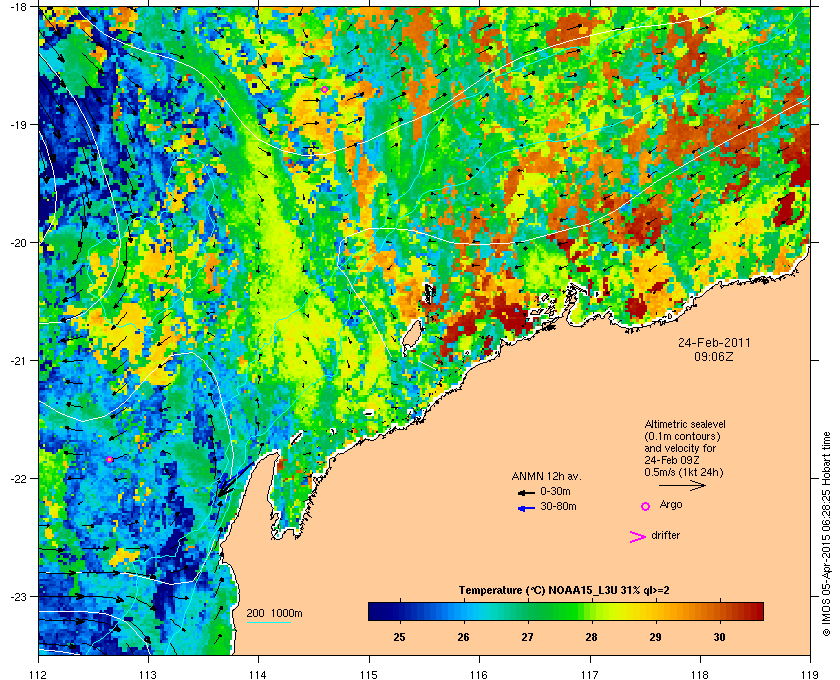This screenshot has height=680, width=840.
Task: Click the latitude axis label '-20'
Action: (19, 242)
